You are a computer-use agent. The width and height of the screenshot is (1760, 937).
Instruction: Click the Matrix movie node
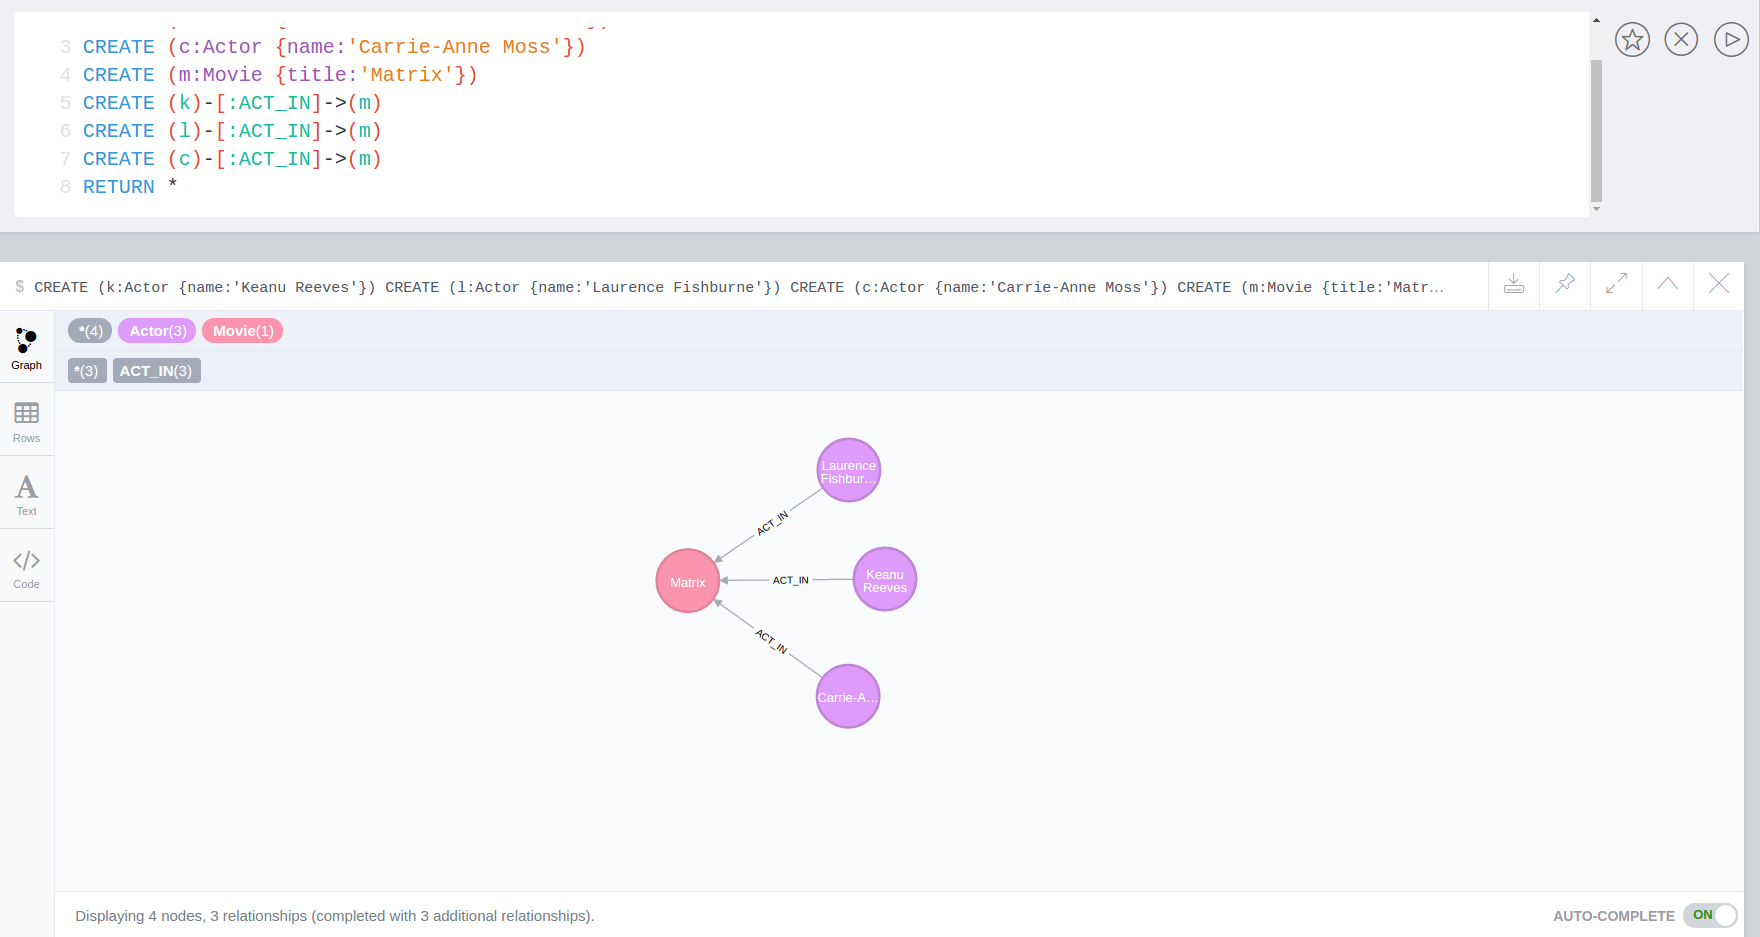(x=688, y=581)
